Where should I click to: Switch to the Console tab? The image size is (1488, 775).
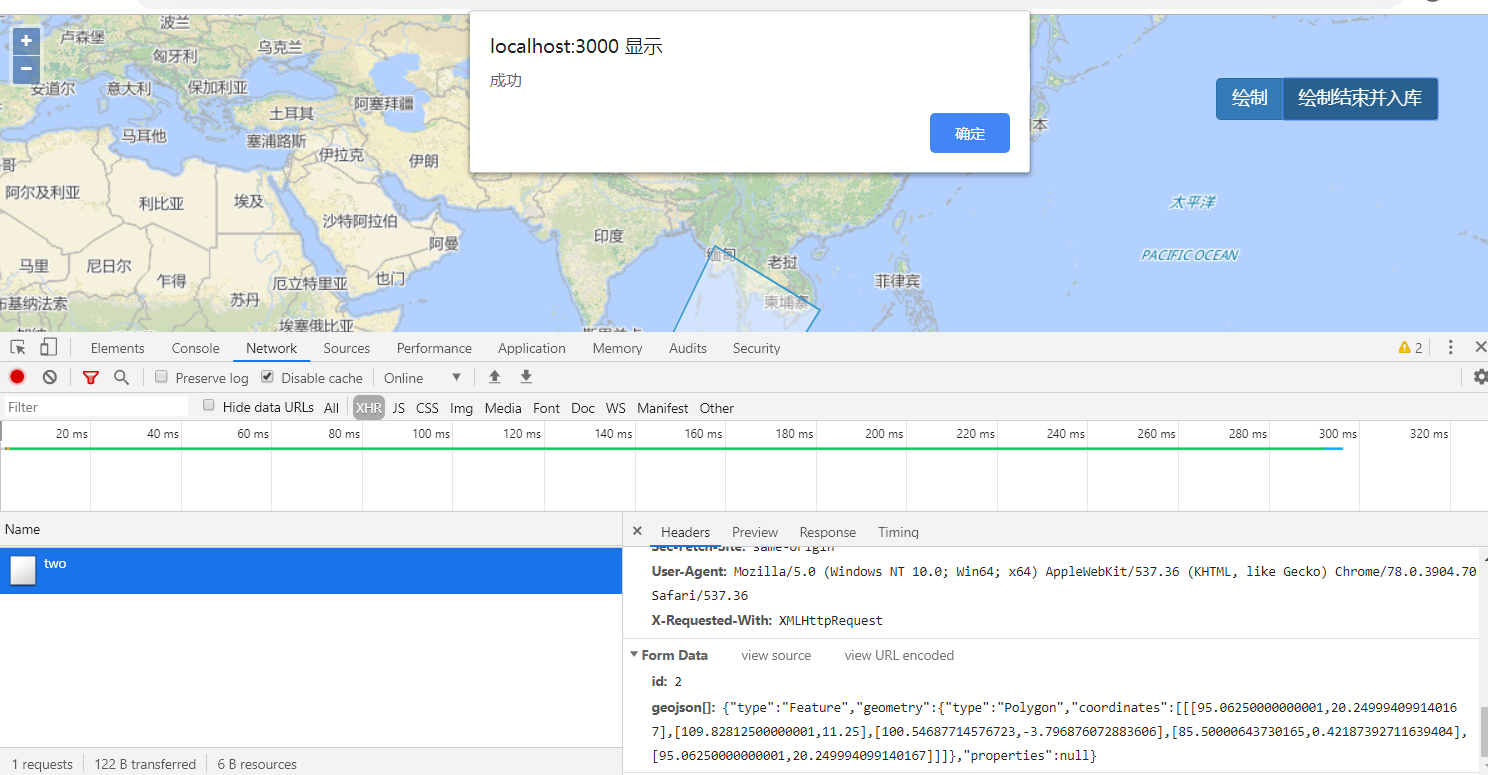[196, 348]
